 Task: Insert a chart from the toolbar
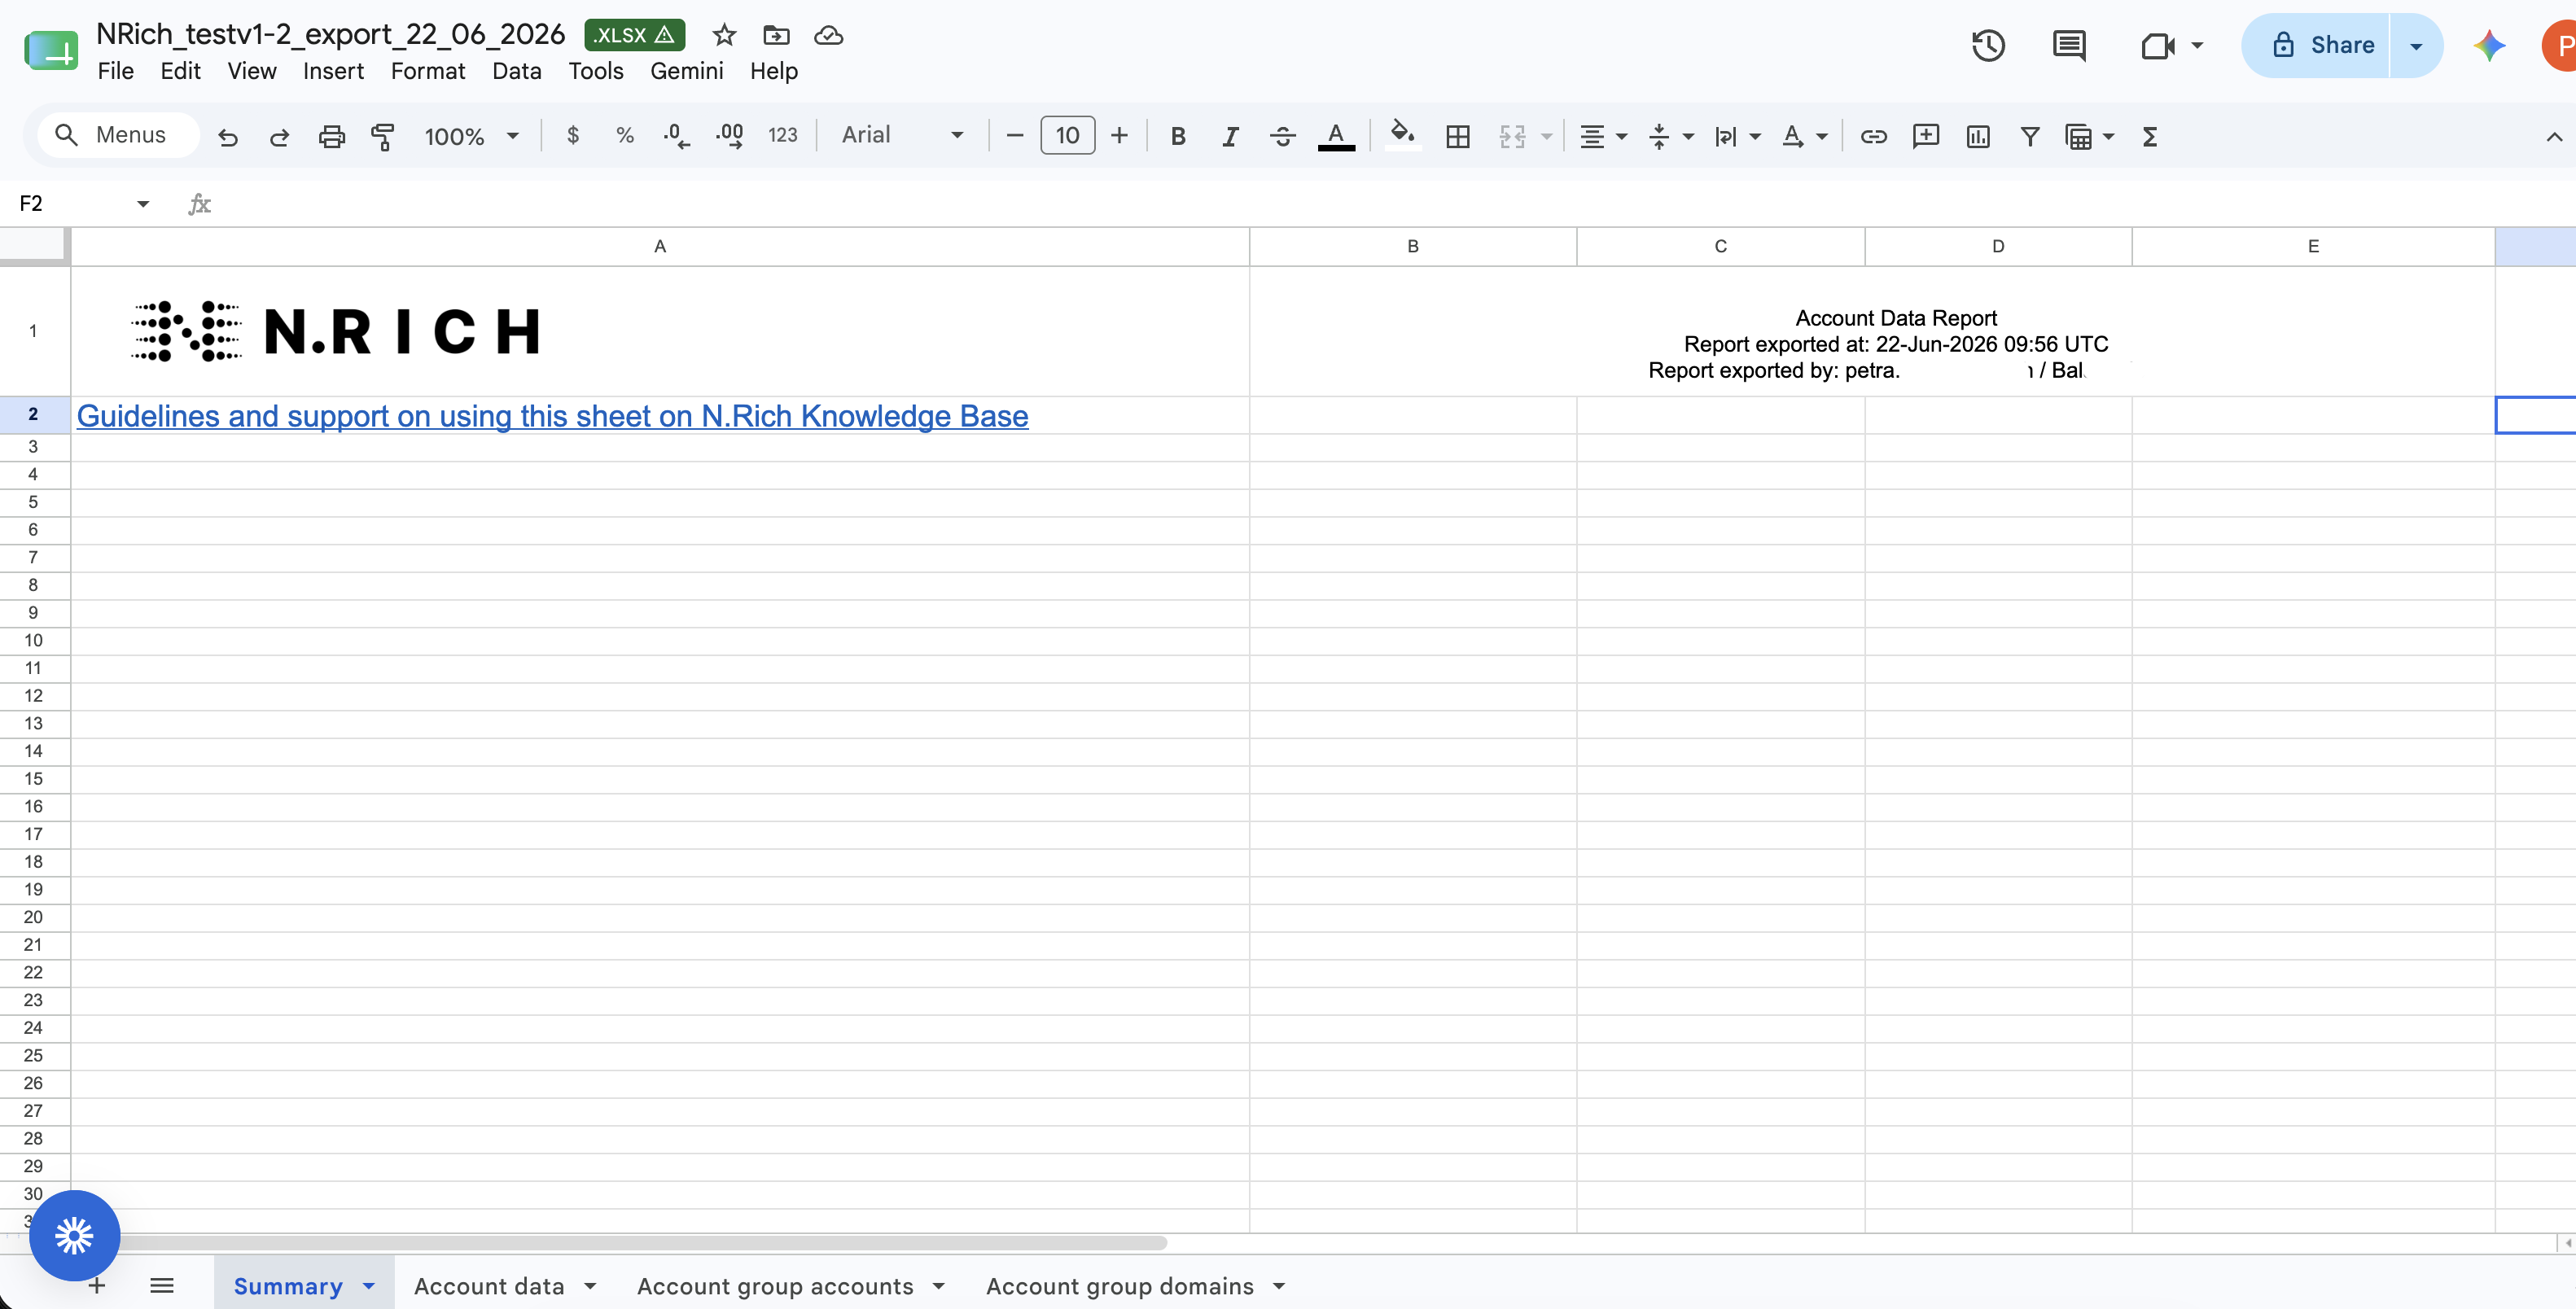1978,136
